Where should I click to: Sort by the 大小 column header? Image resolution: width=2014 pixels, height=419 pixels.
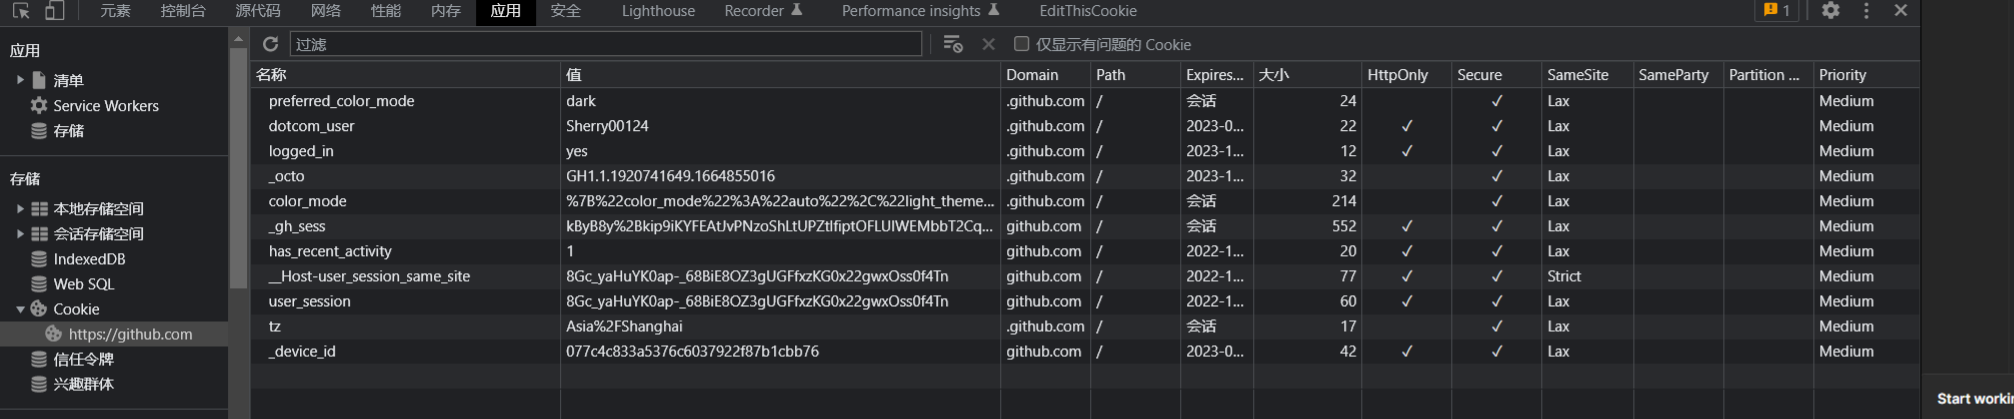point(1307,74)
